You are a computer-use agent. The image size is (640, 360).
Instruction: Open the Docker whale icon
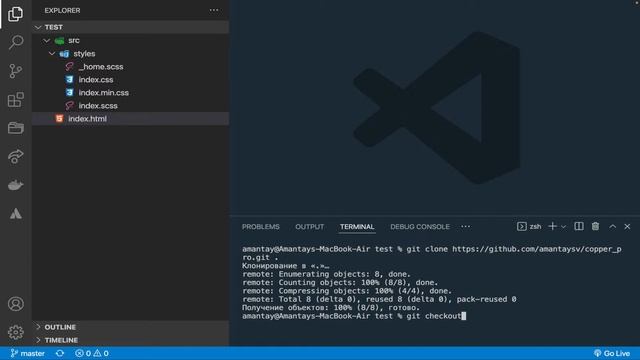[16, 185]
